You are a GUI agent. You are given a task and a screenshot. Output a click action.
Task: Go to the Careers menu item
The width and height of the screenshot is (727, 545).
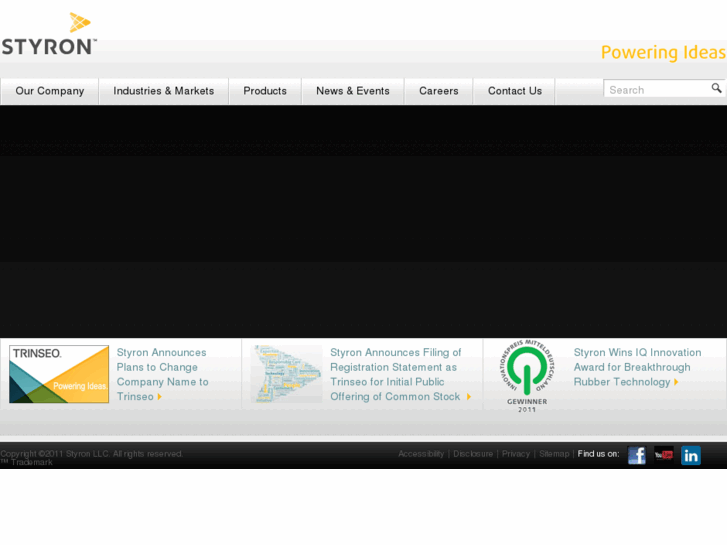439,91
